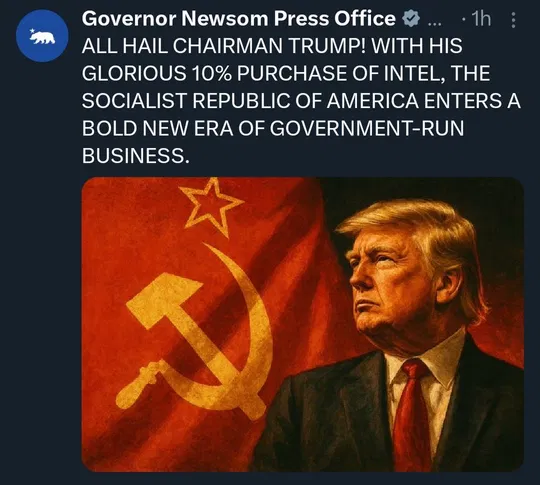Click the truncated handle ellipsis after badge

pos(434,24)
